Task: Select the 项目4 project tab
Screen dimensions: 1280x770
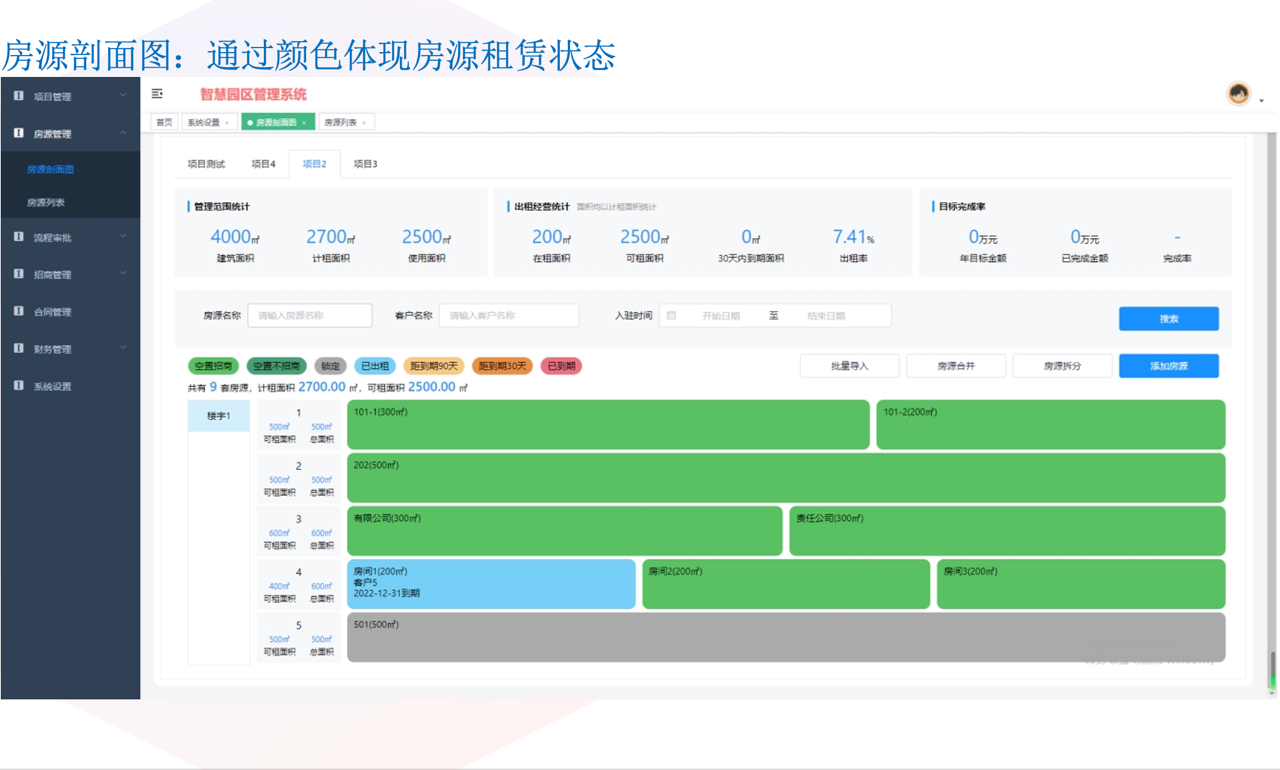Action: [x=263, y=164]
